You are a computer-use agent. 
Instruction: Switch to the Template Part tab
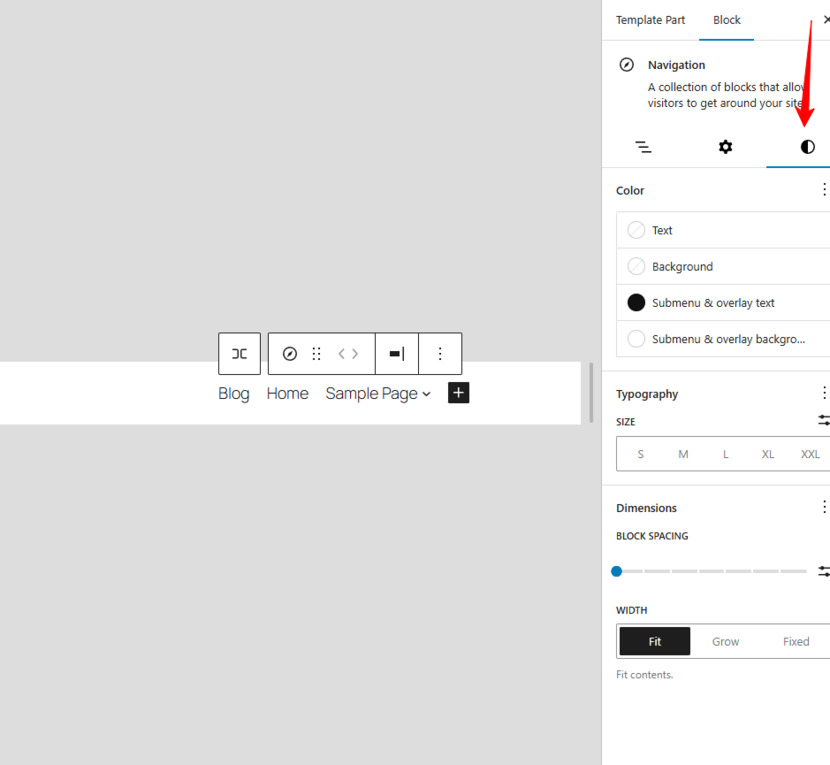pos(650,20)
